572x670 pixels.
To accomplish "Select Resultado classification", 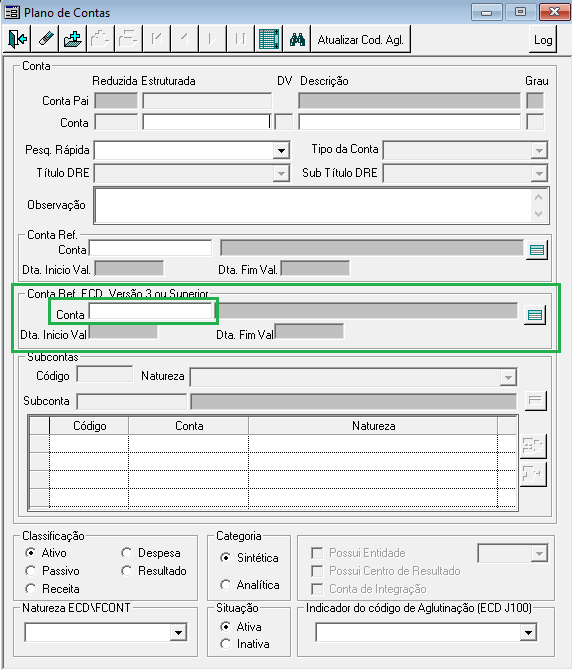I will 126,570.
